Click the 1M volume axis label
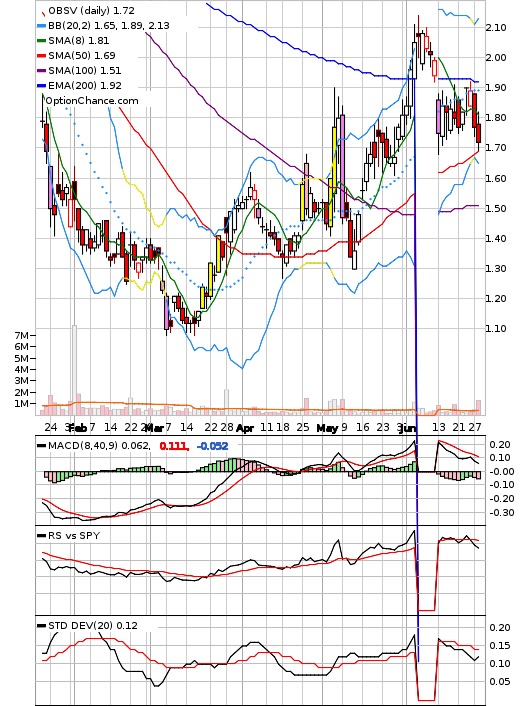This screenshot has width=526, height=706. coord(21,403)
